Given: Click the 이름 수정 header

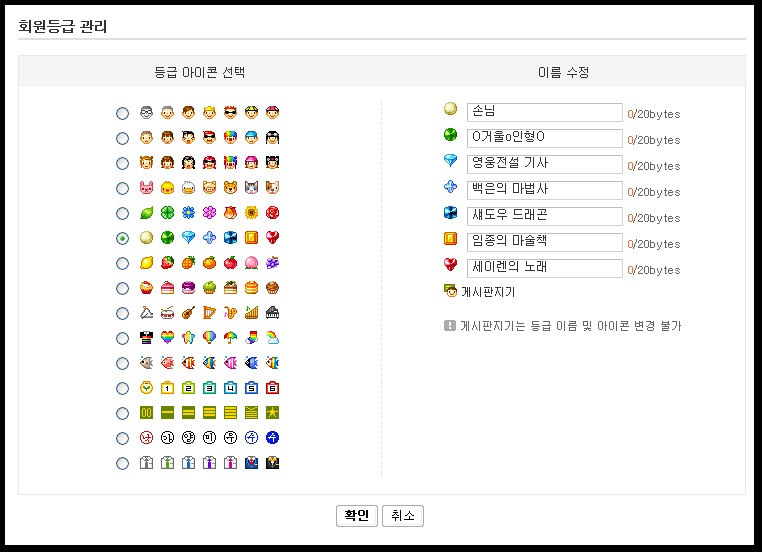Looking at the screenshot, I should pos(563,72).
